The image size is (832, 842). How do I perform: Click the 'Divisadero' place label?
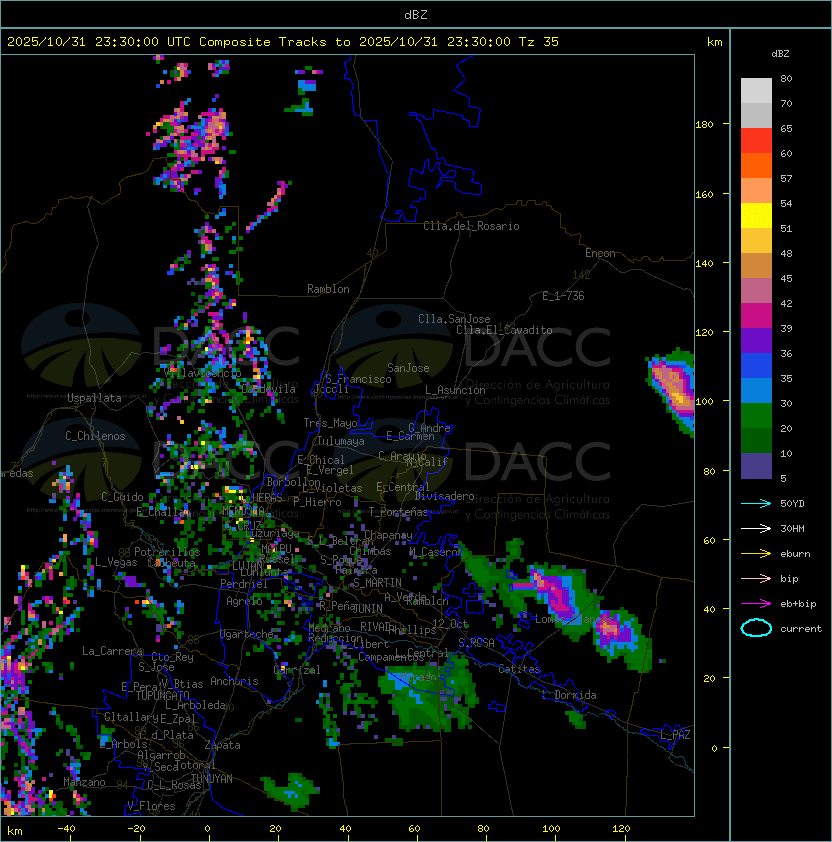point(444,496)
